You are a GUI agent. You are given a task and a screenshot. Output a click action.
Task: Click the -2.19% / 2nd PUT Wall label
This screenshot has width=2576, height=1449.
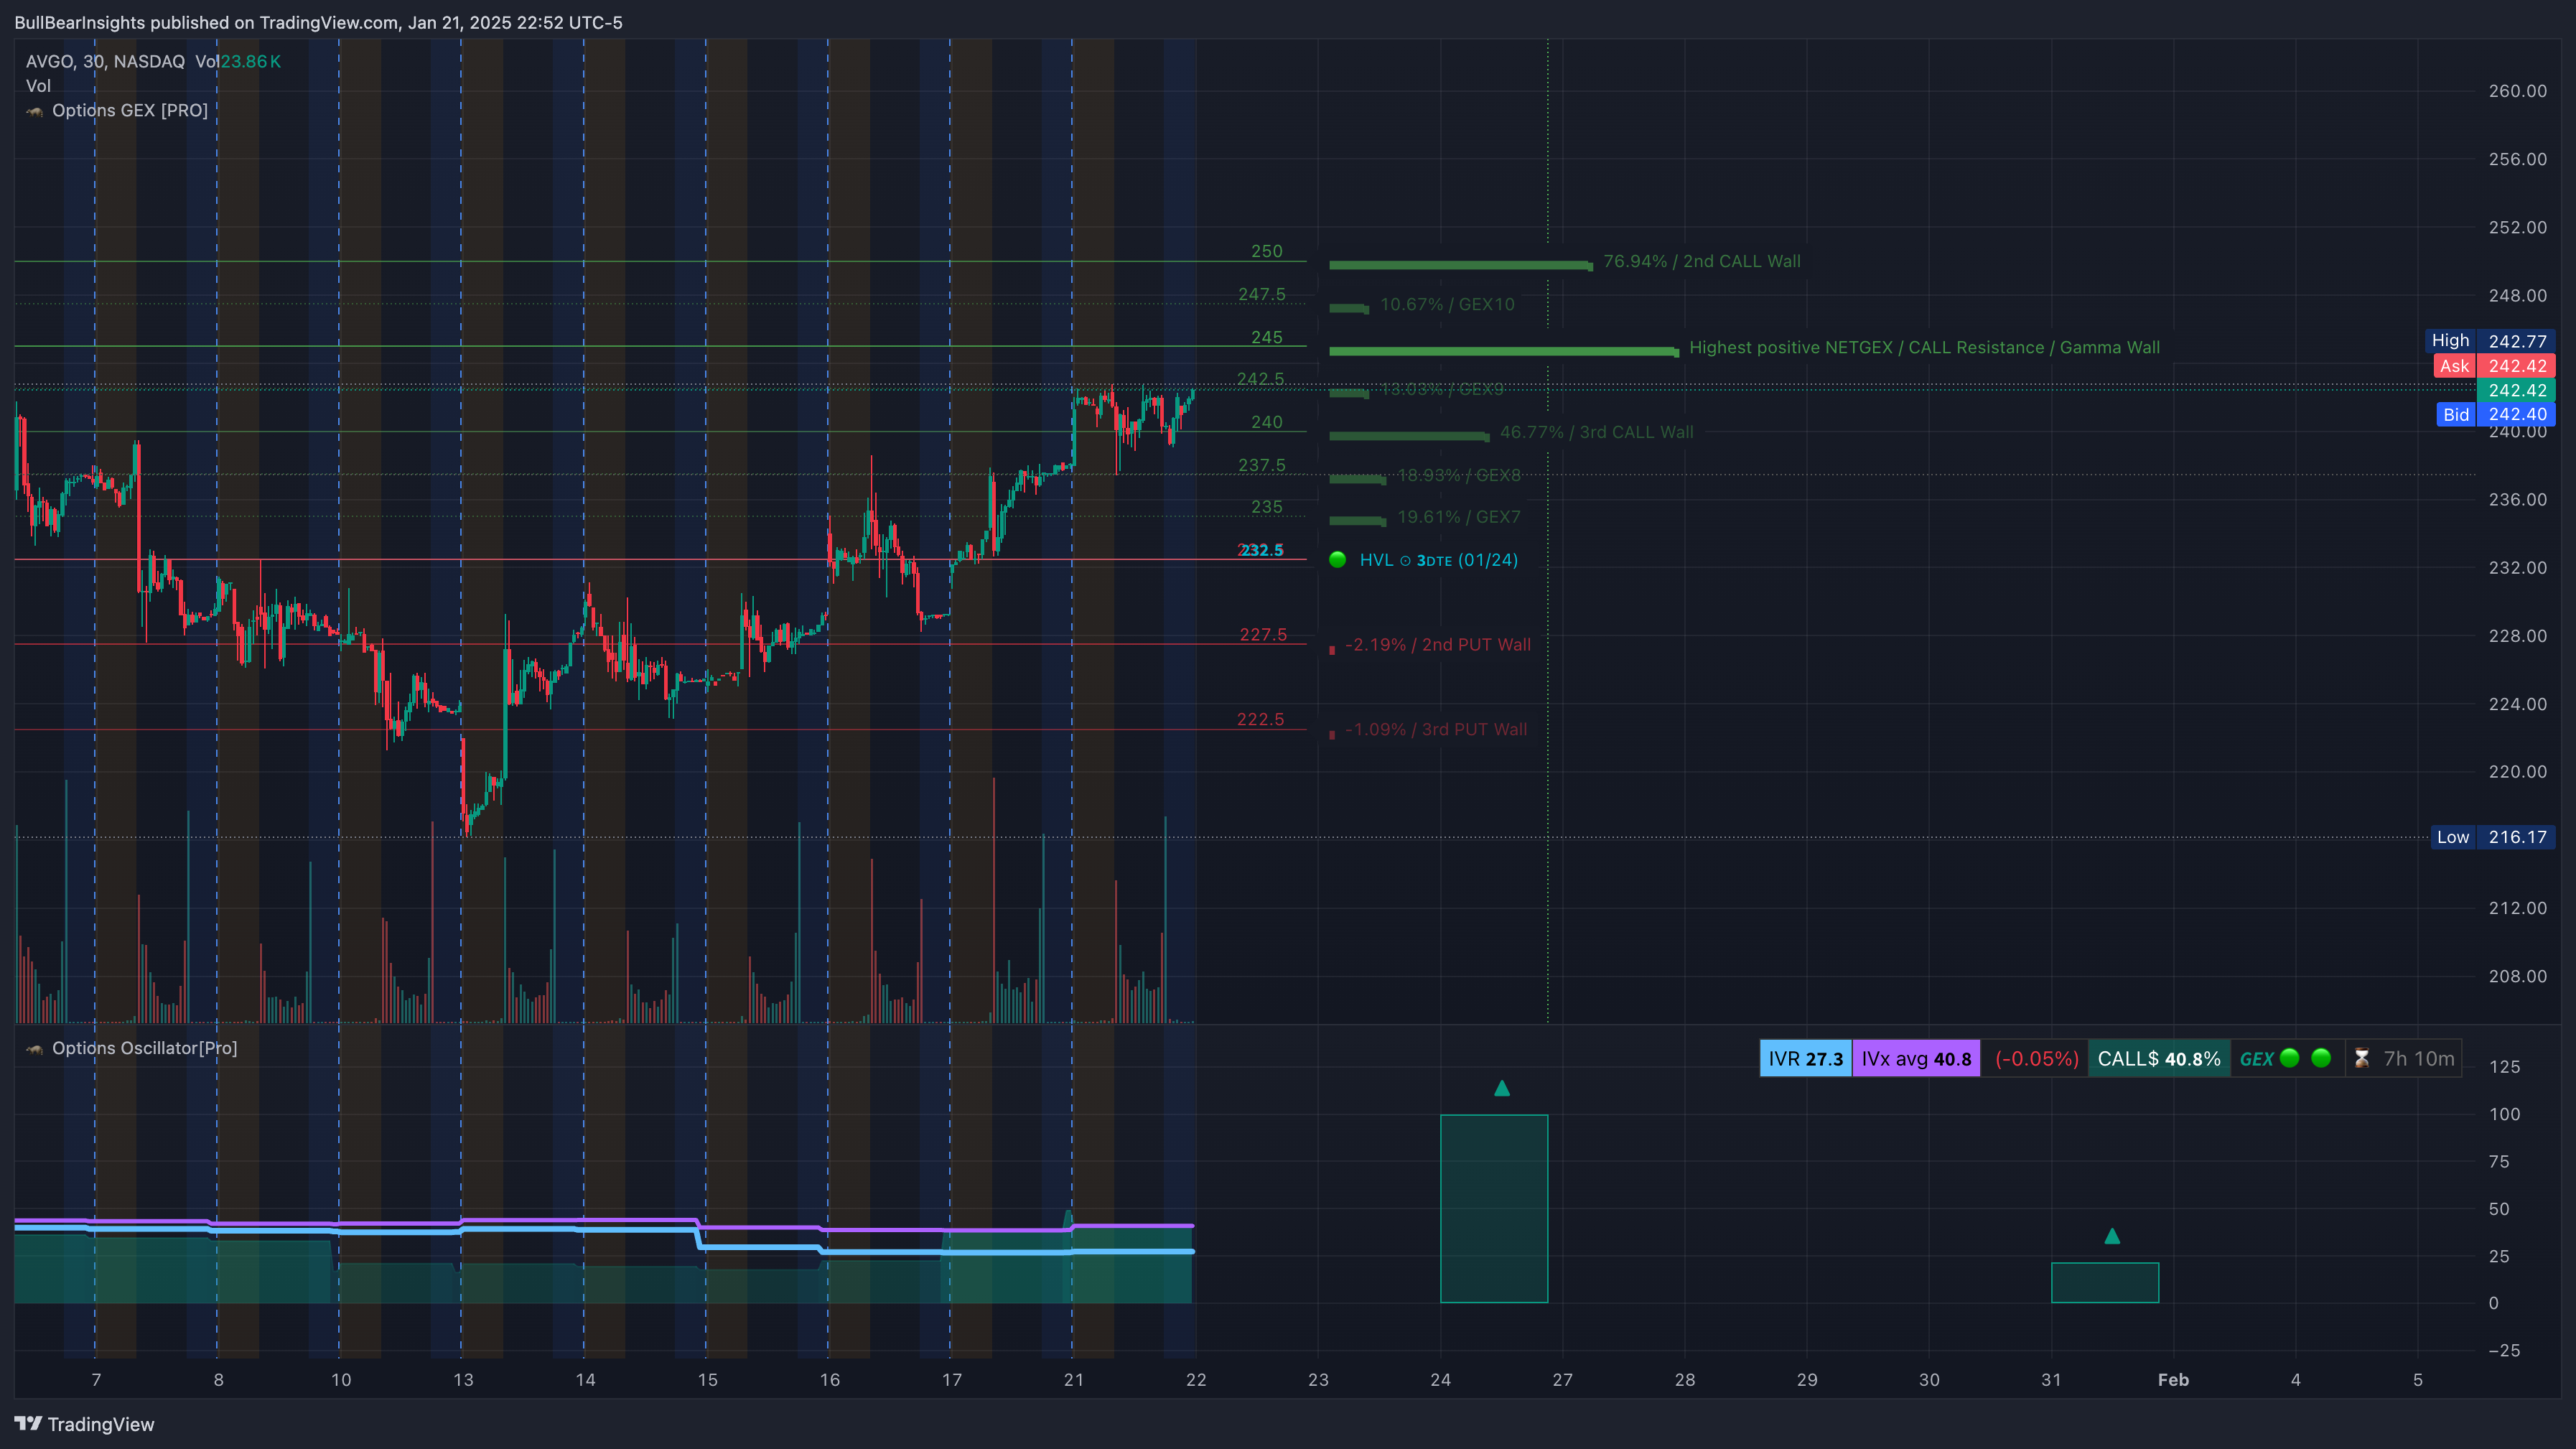tap(1437, 645)
